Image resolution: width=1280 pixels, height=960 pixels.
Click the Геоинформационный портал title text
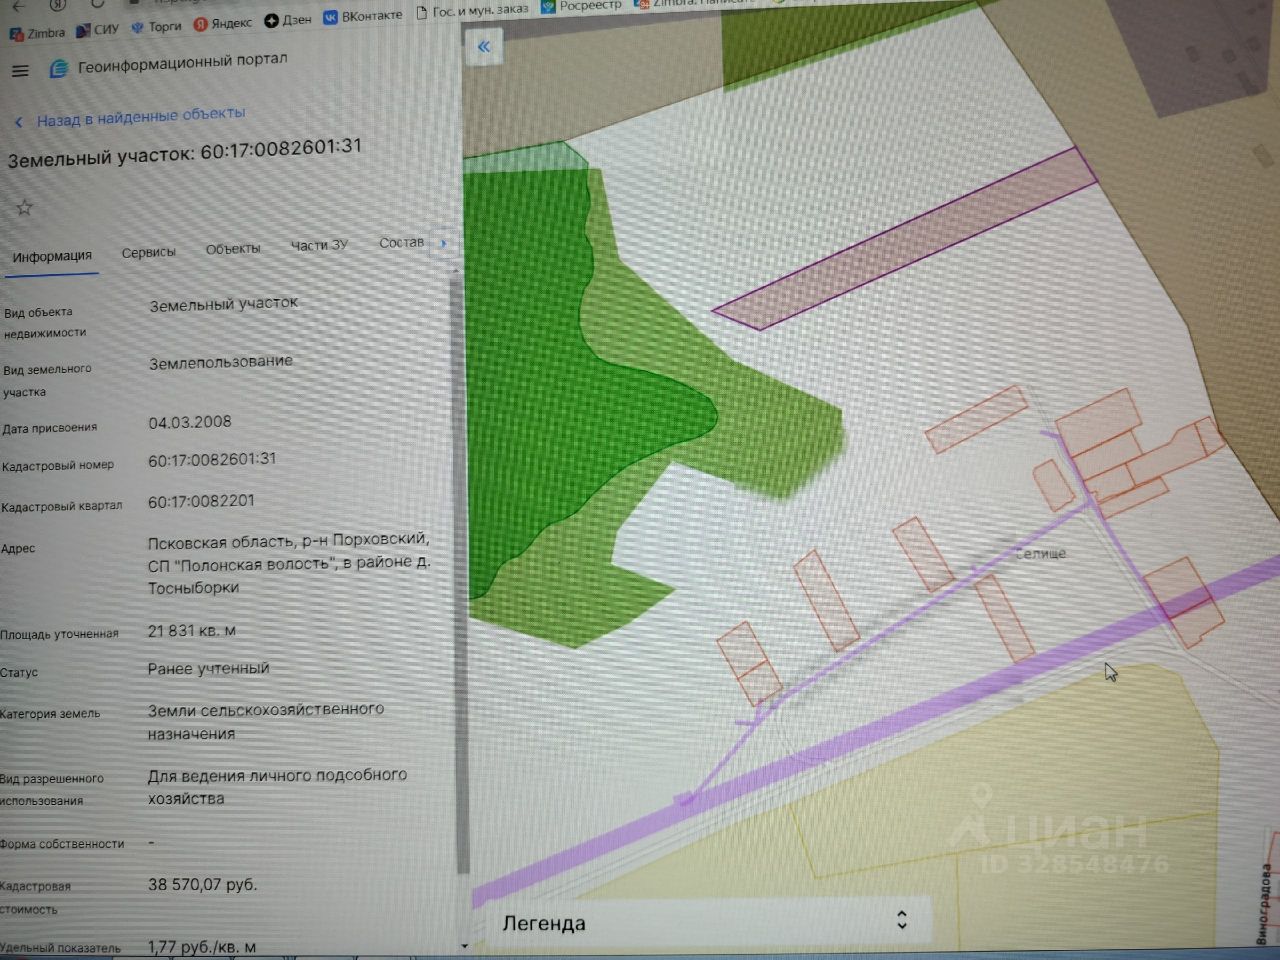(x=182, y=63)
